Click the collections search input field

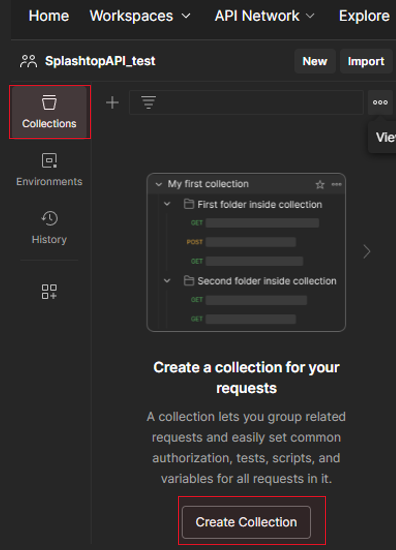(246, 102)
